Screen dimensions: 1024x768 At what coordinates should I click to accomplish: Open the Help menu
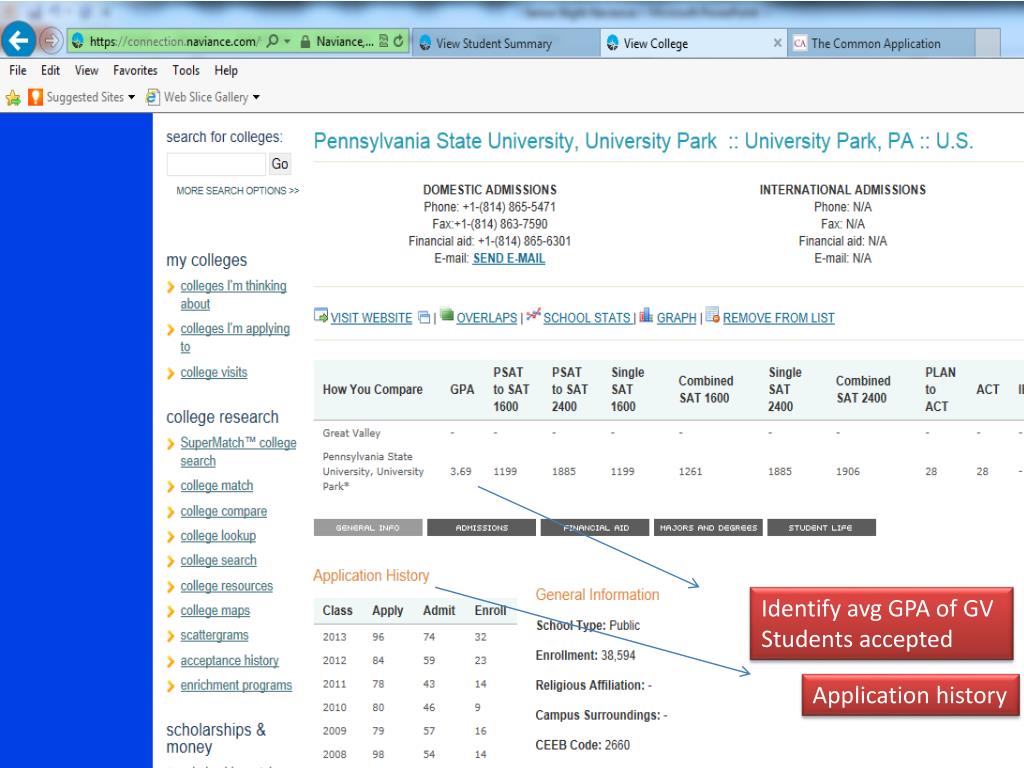[226, 71]
